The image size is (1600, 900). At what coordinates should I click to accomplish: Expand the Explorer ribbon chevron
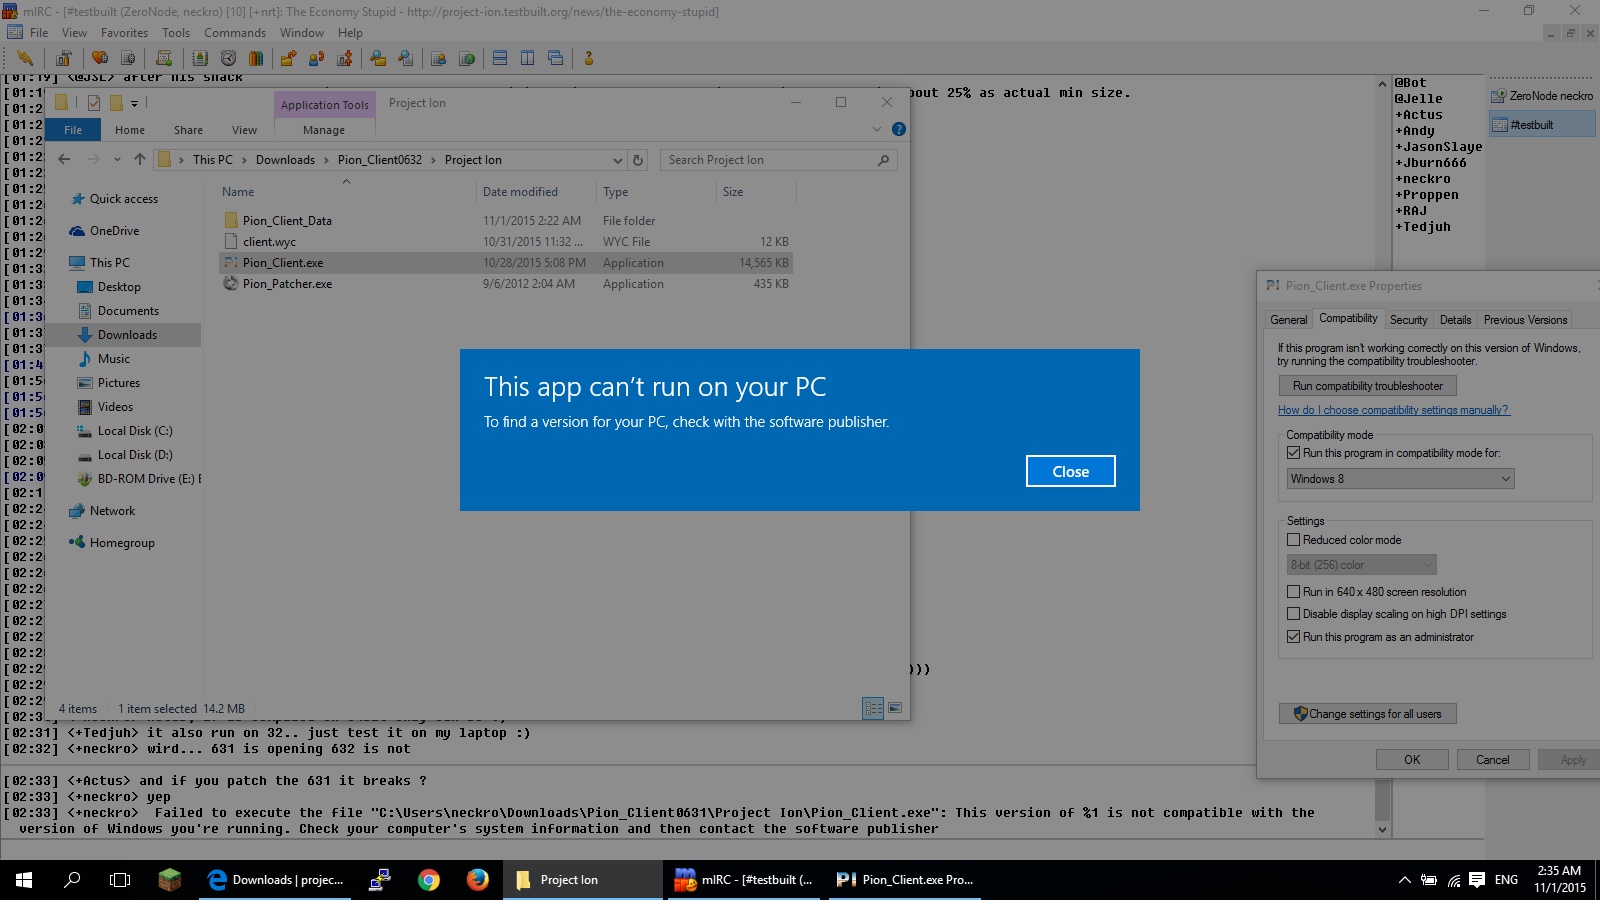click(877, 129)
